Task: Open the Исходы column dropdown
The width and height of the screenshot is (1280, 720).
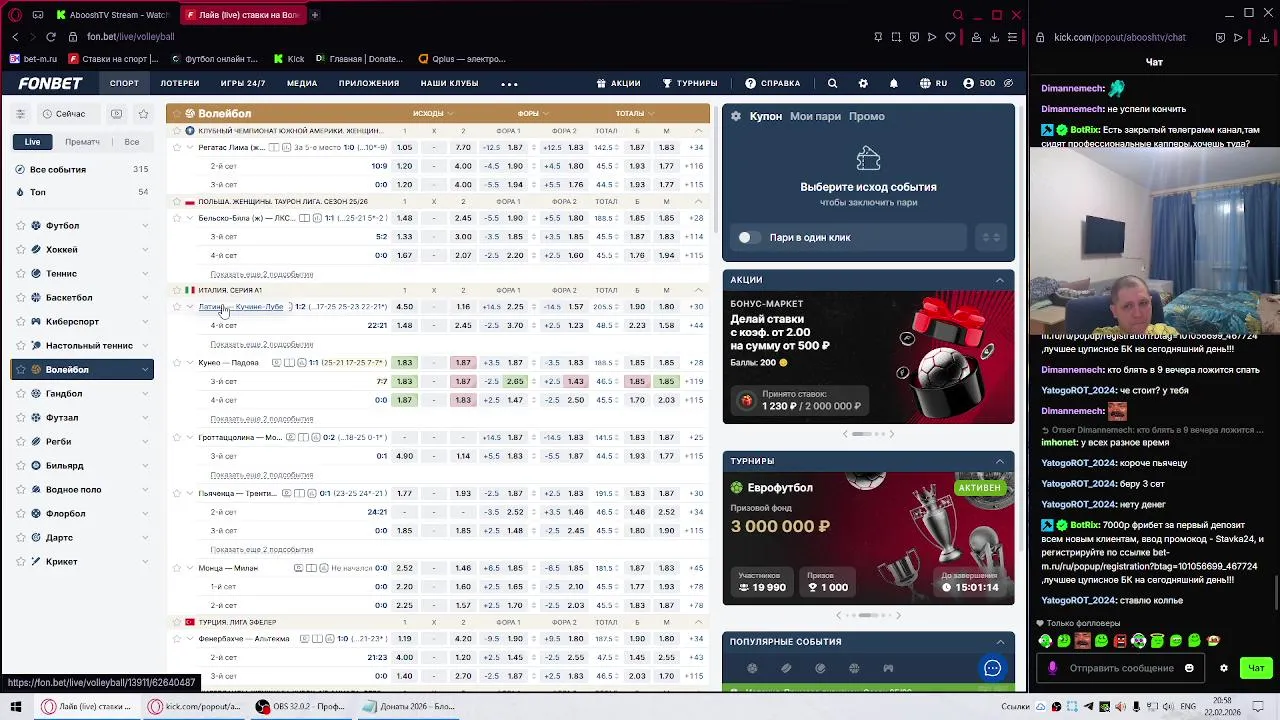Action: click(x=433, y=113)
